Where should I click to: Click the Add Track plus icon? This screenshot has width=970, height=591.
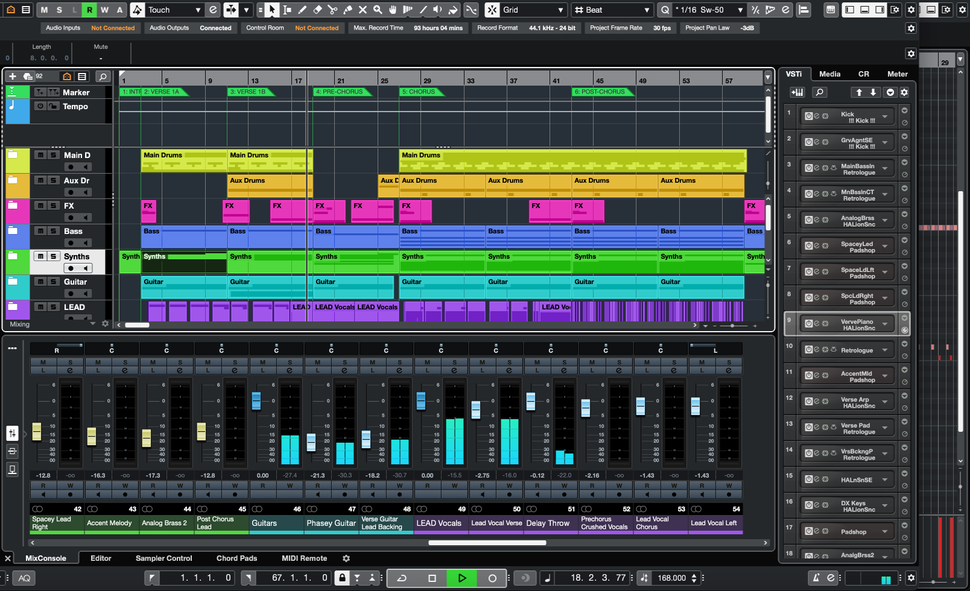pyautogui.click(x=13, y=76)
